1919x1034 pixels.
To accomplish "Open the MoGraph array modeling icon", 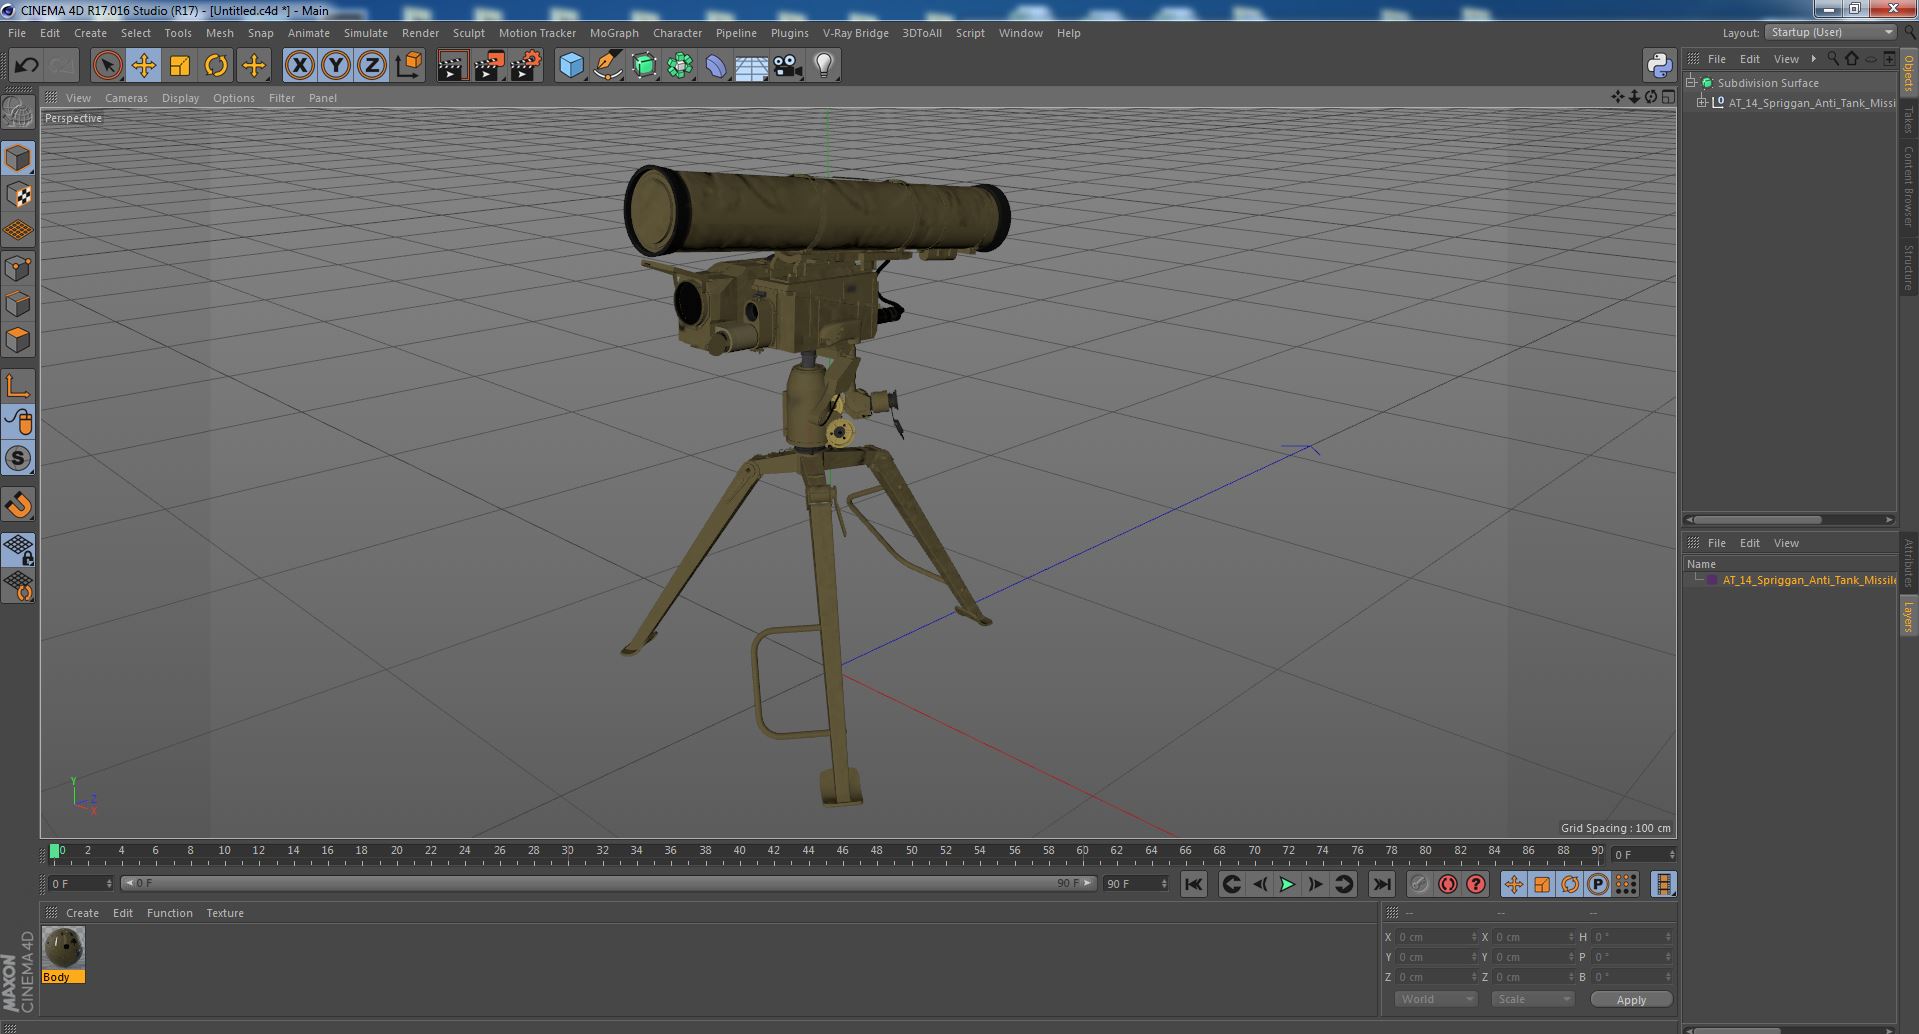I will pyautogui.click(x=680, y=66).
